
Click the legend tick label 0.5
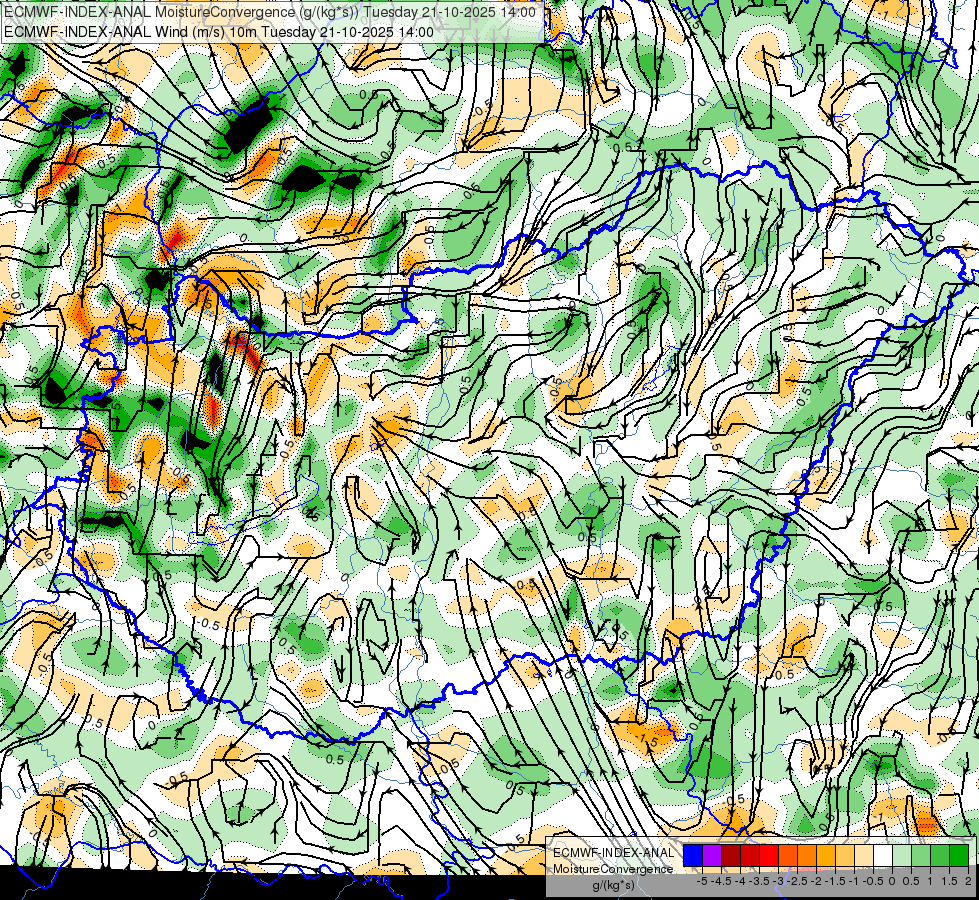pyautogui.click(x=911, y=881)
